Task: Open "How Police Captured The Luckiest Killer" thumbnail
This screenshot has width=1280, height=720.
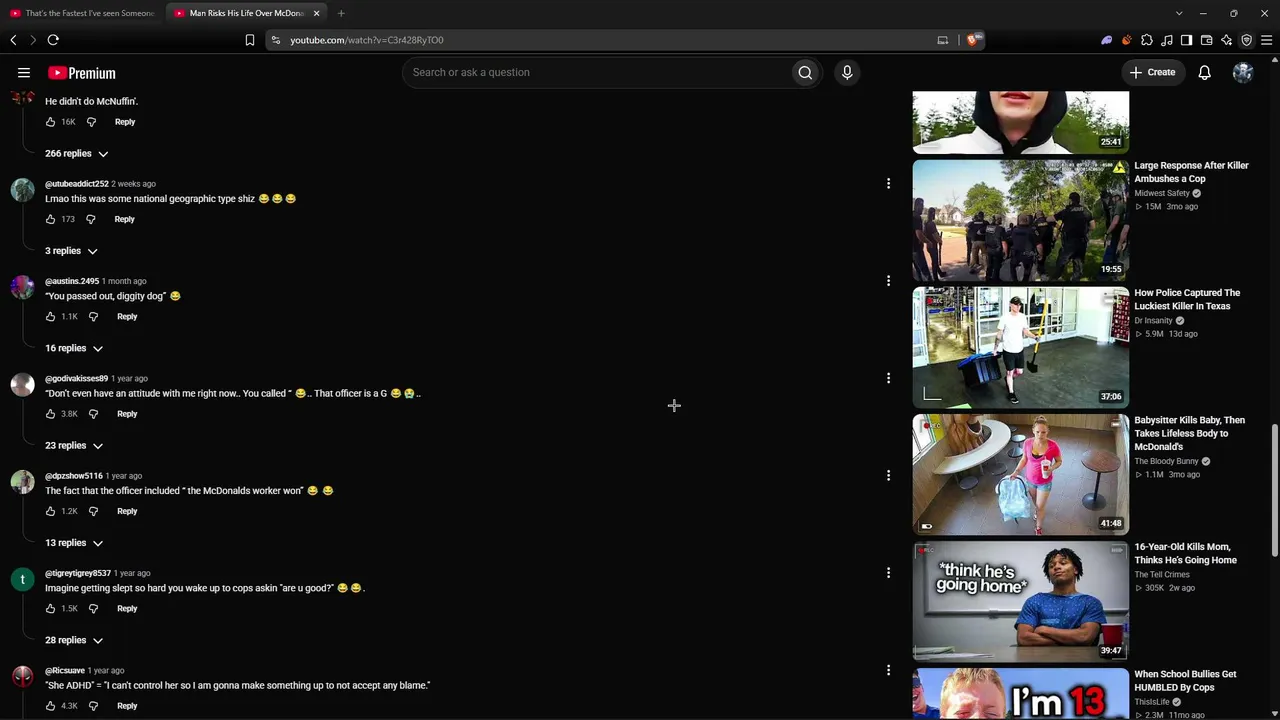Action: pos(1020,347)
